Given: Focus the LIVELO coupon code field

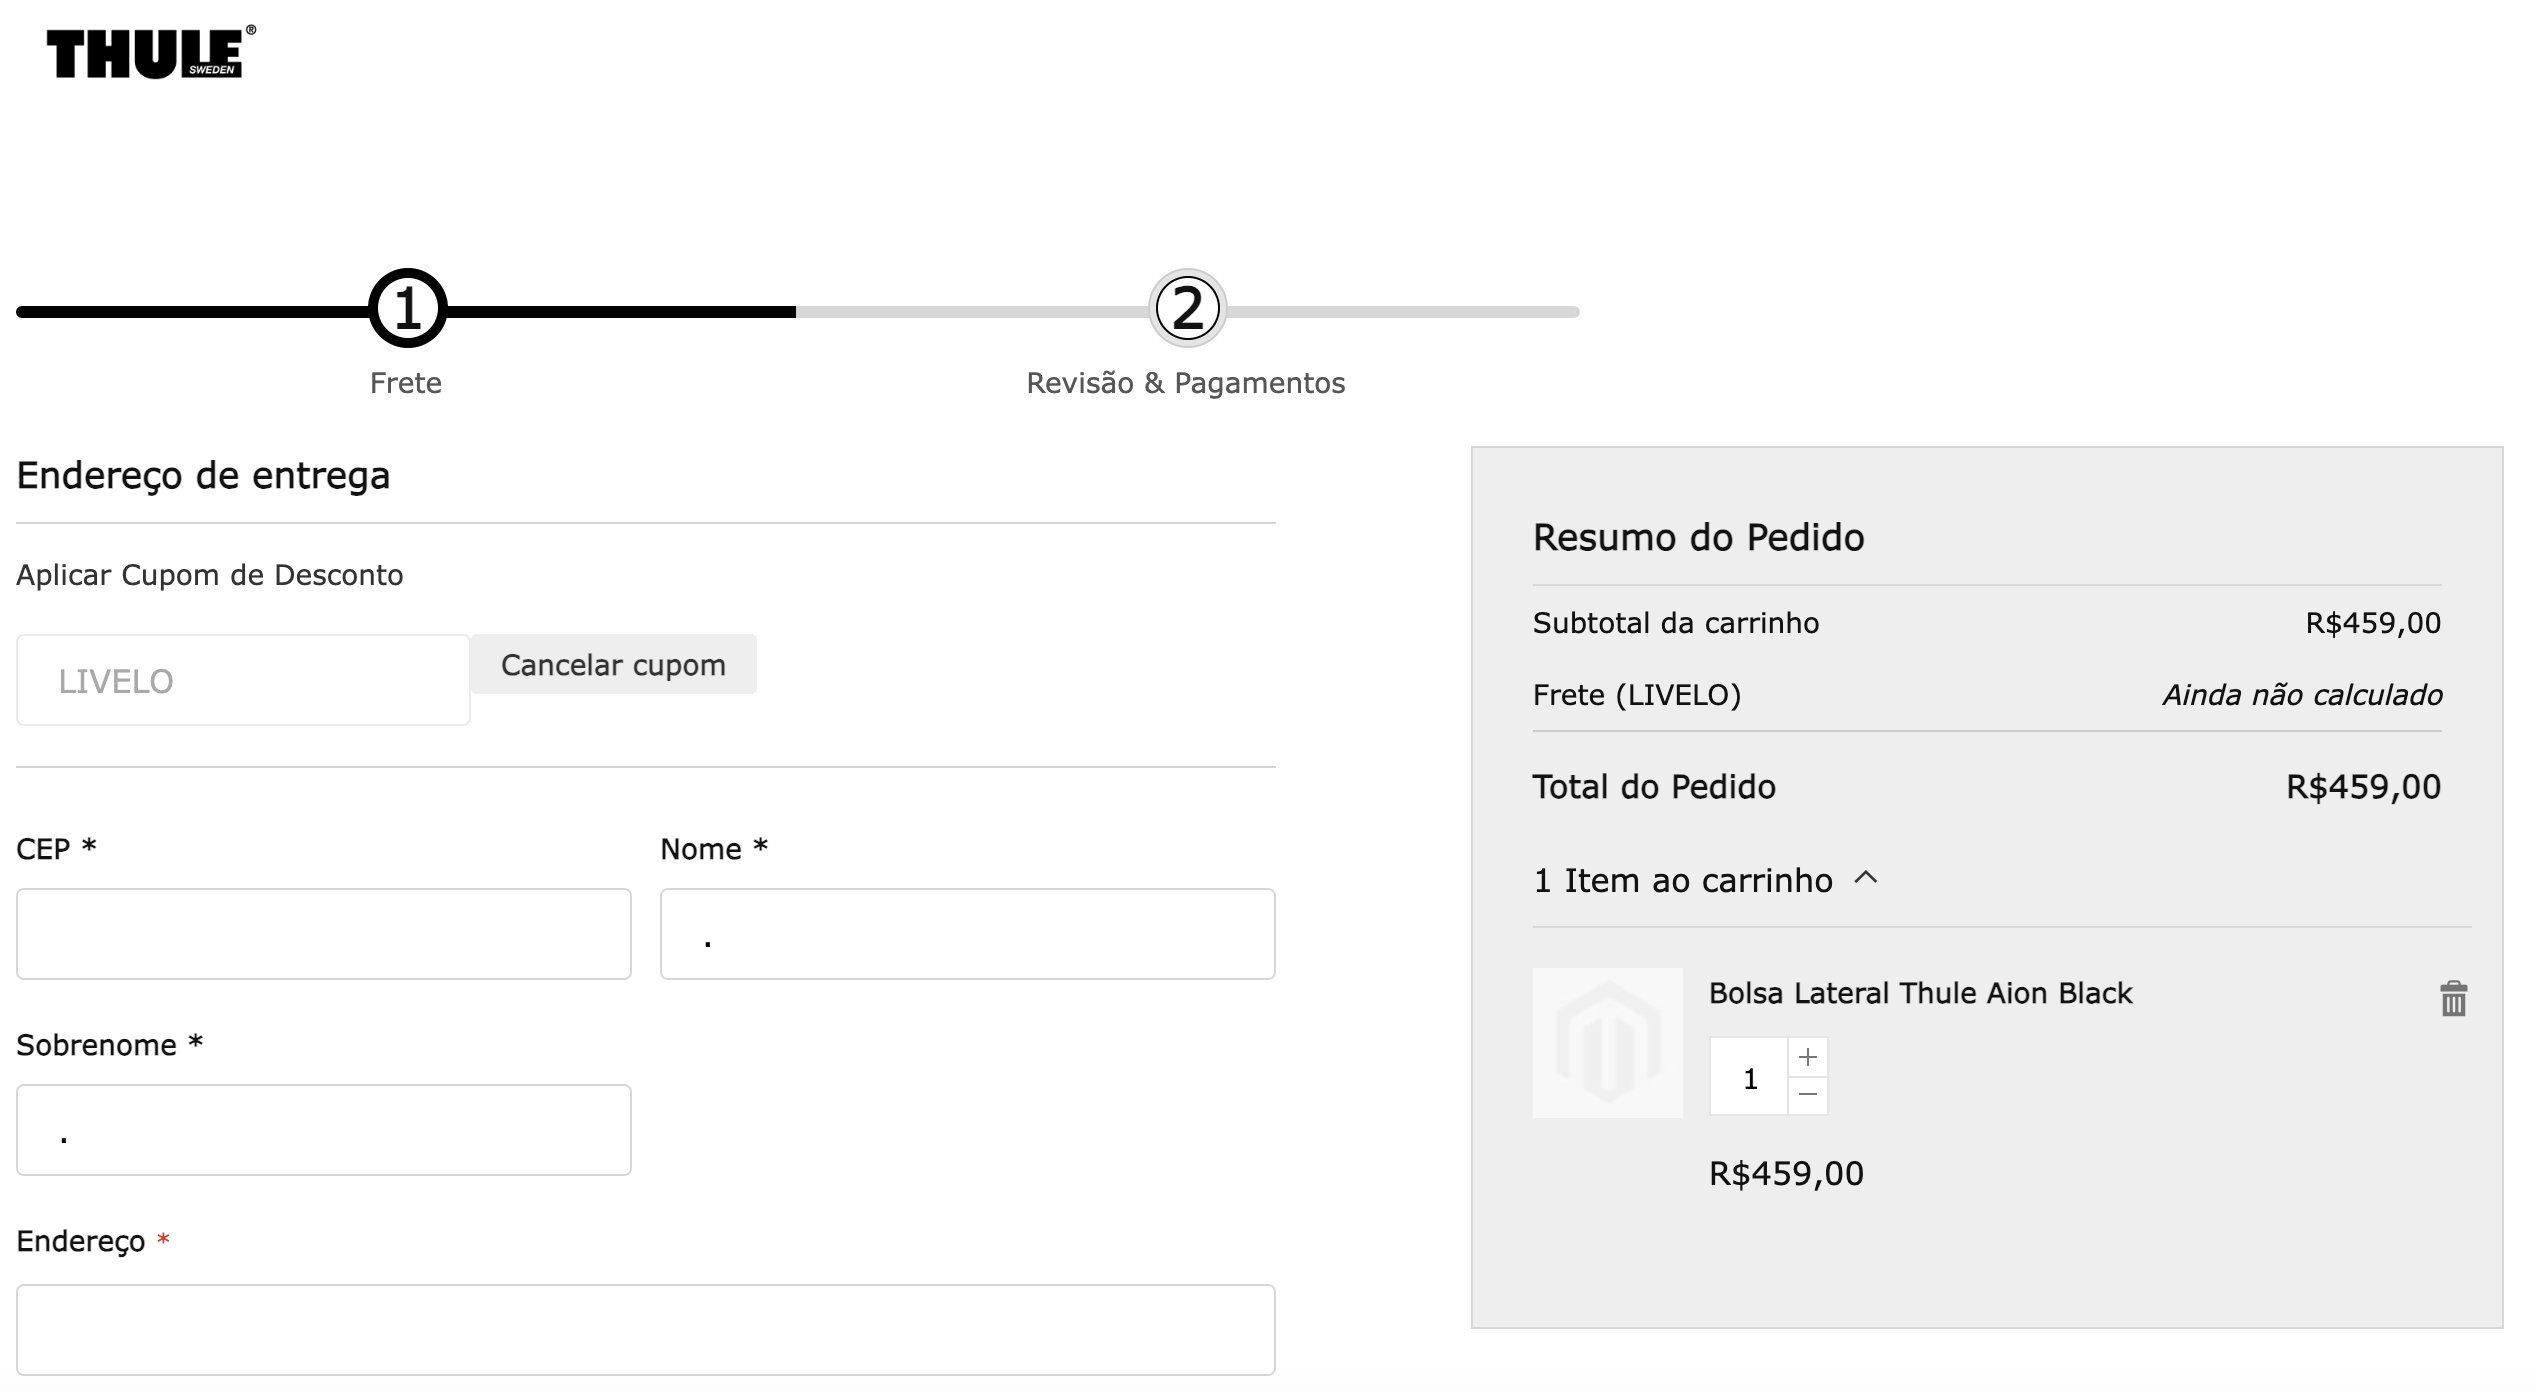Looking at the screenshot, I should click(243, 680).
